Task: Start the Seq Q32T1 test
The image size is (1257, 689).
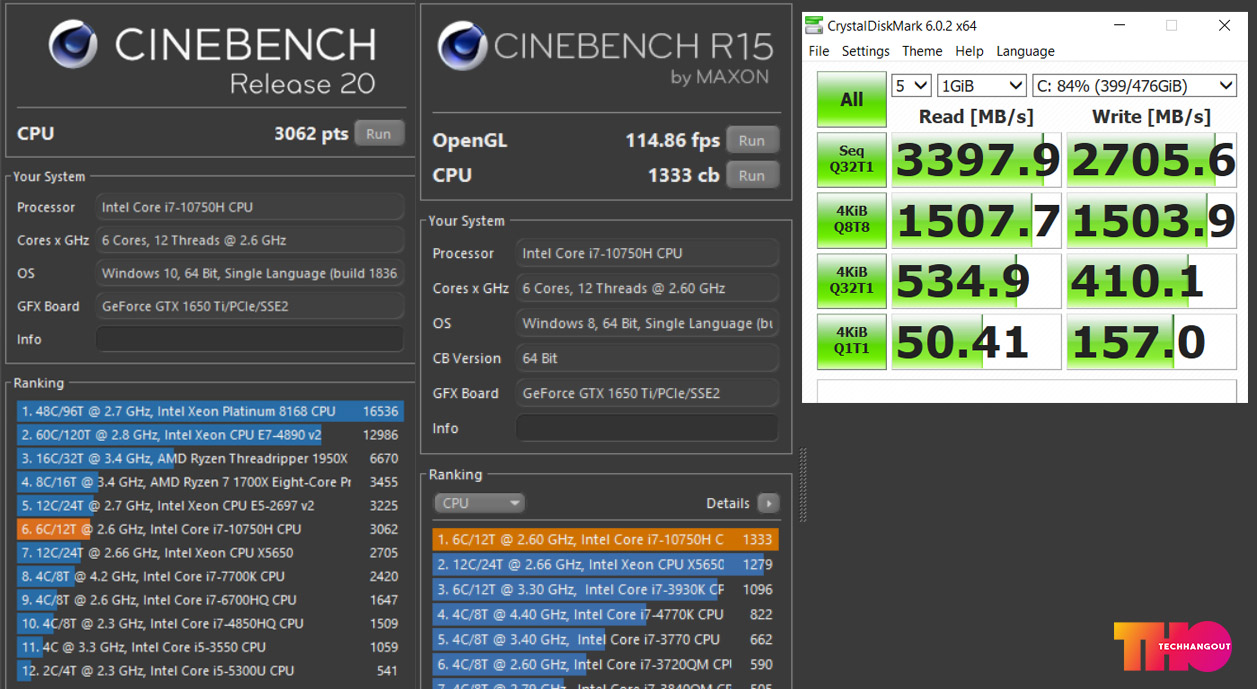Action: coord(852,160)
